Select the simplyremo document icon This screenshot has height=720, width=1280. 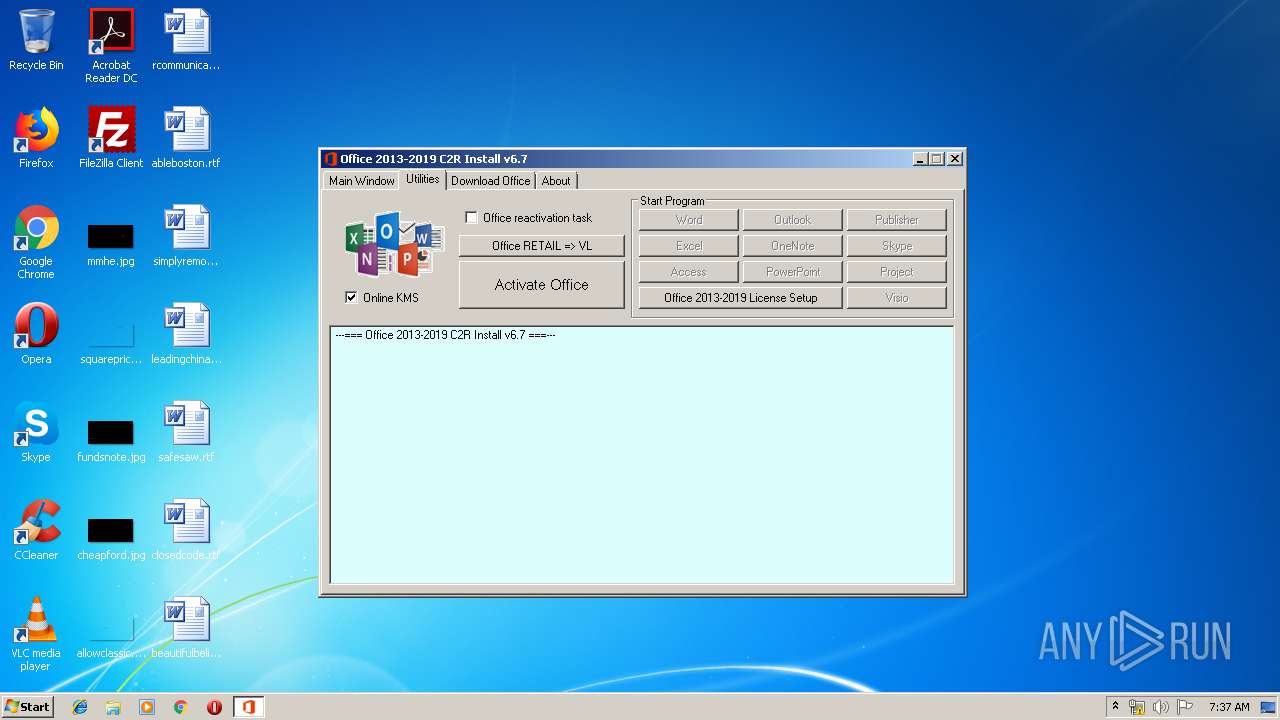[186, 236]
